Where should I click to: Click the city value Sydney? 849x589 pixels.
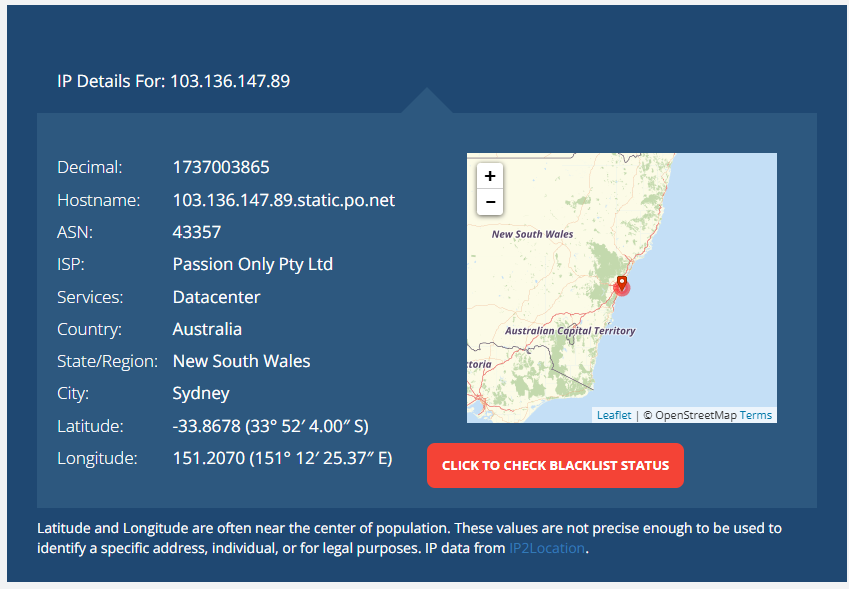click(x=201, y=394)
